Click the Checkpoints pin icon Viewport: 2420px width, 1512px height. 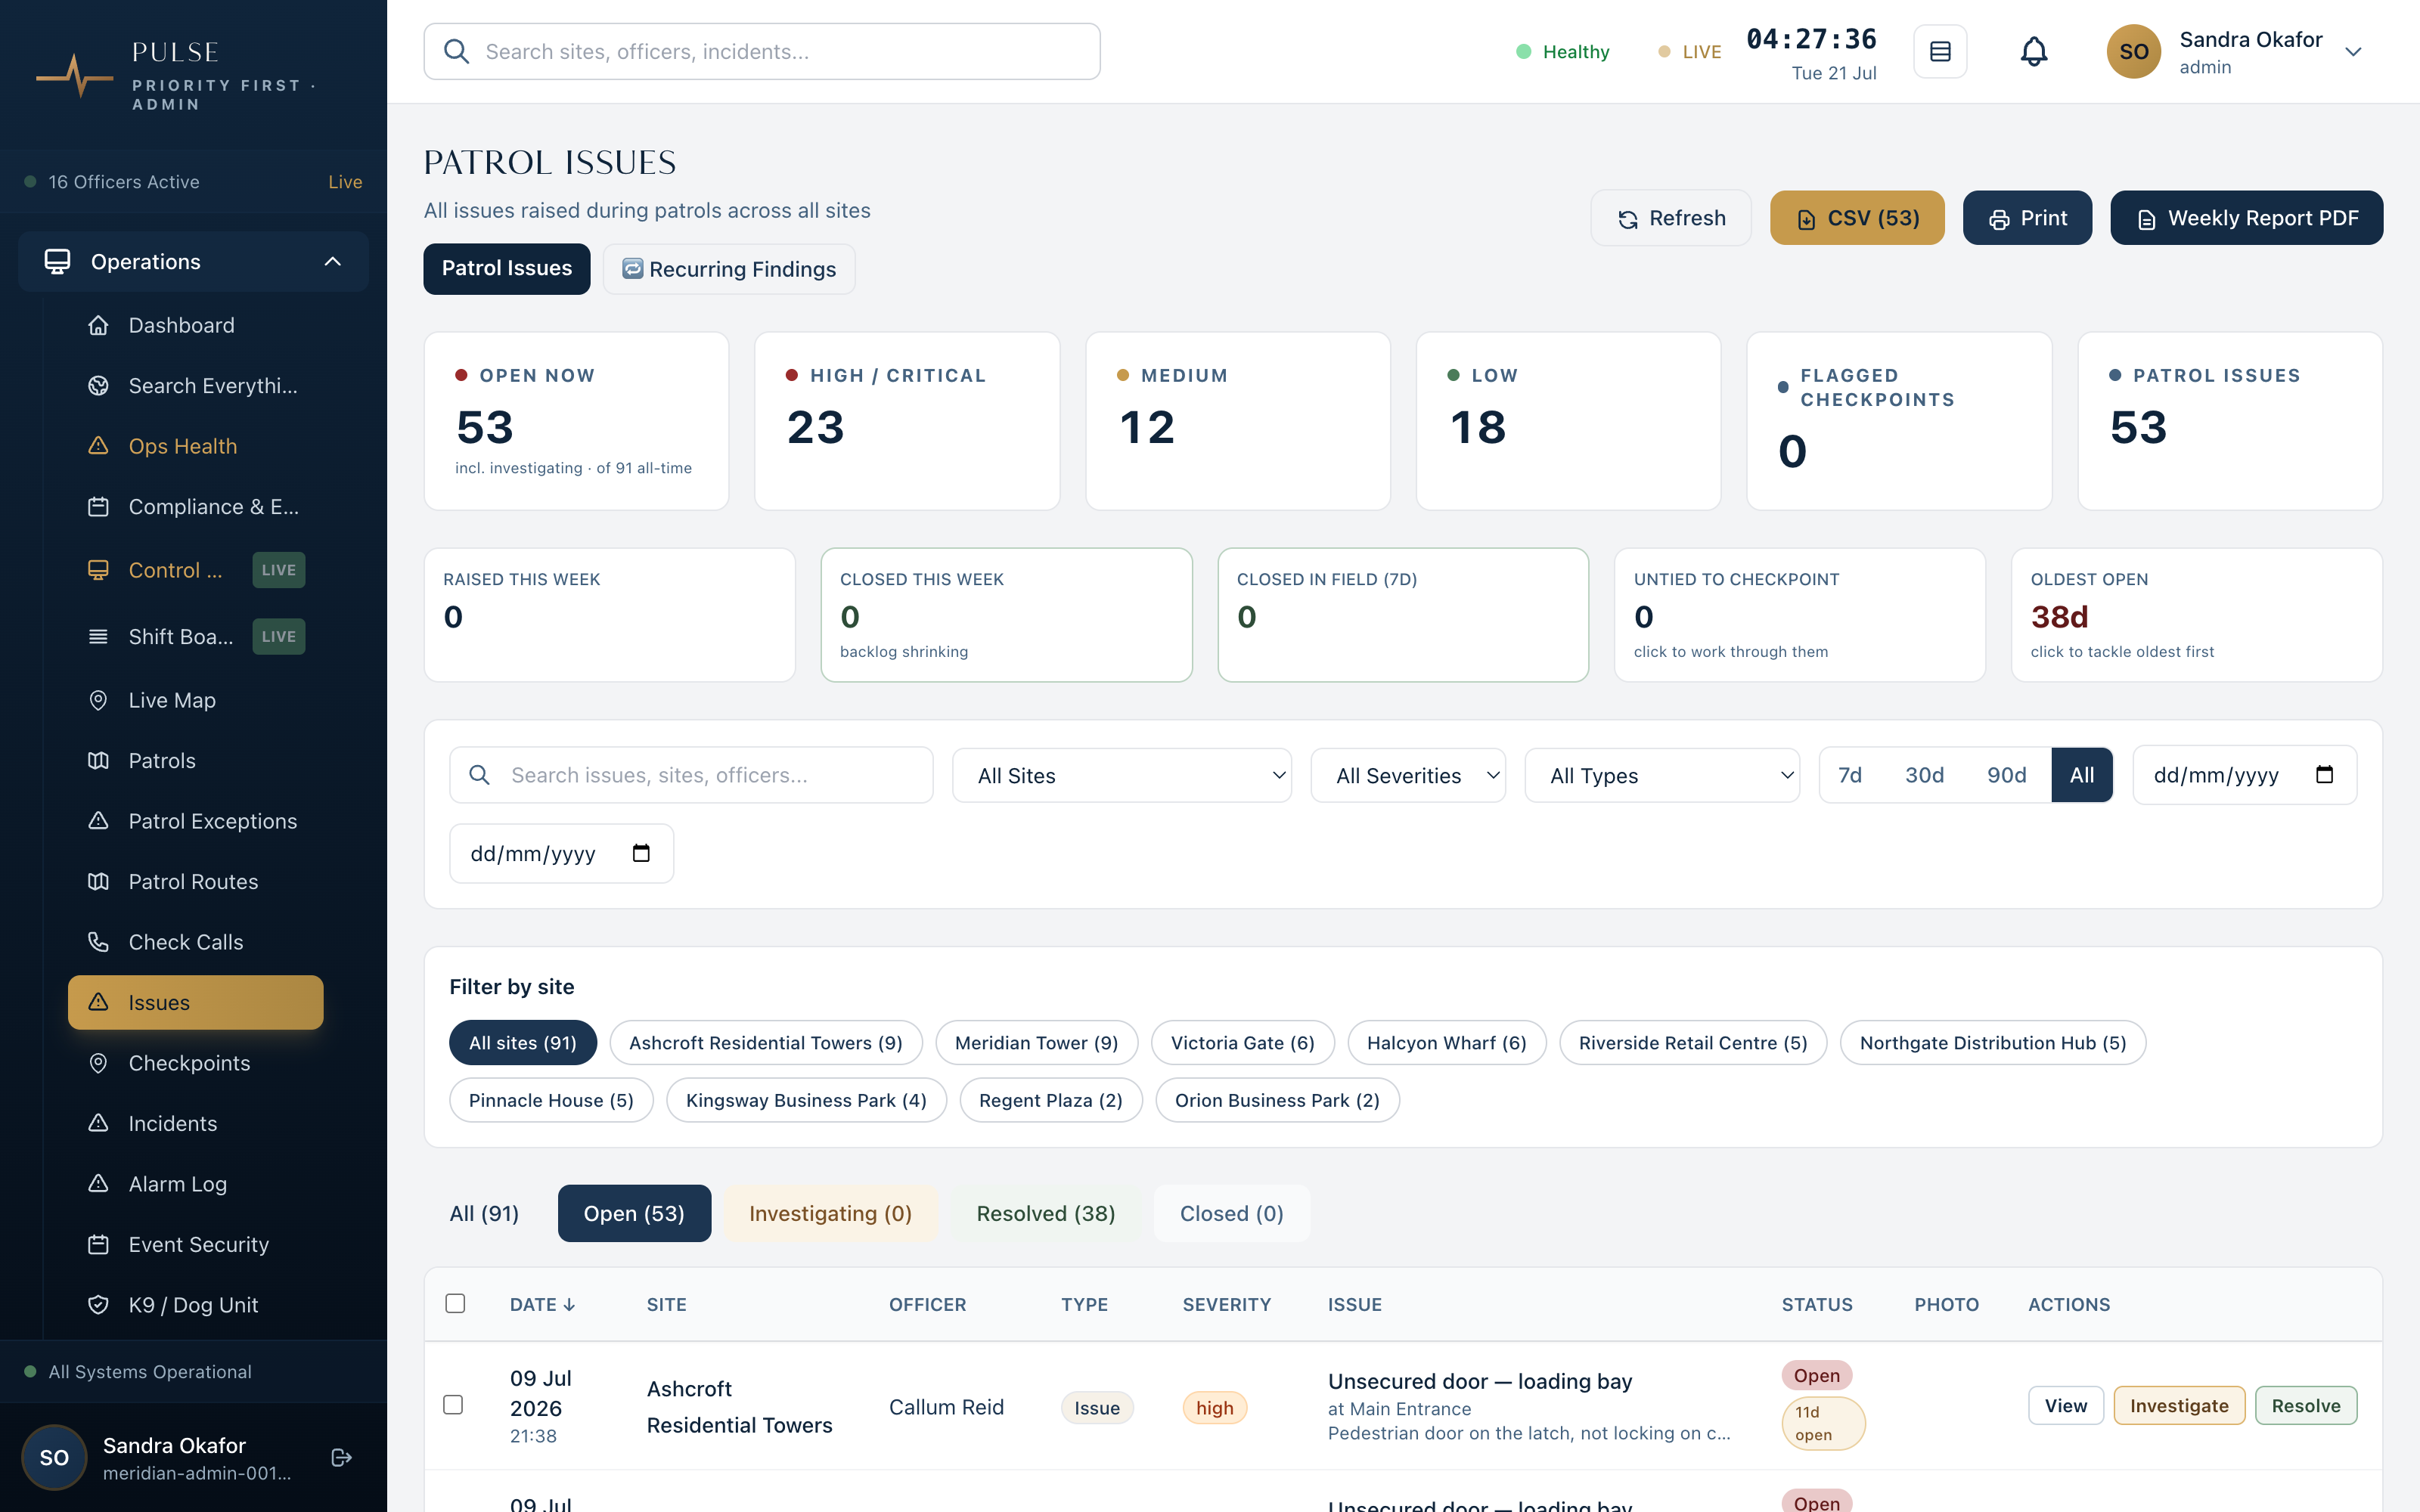pos(98,1063)
